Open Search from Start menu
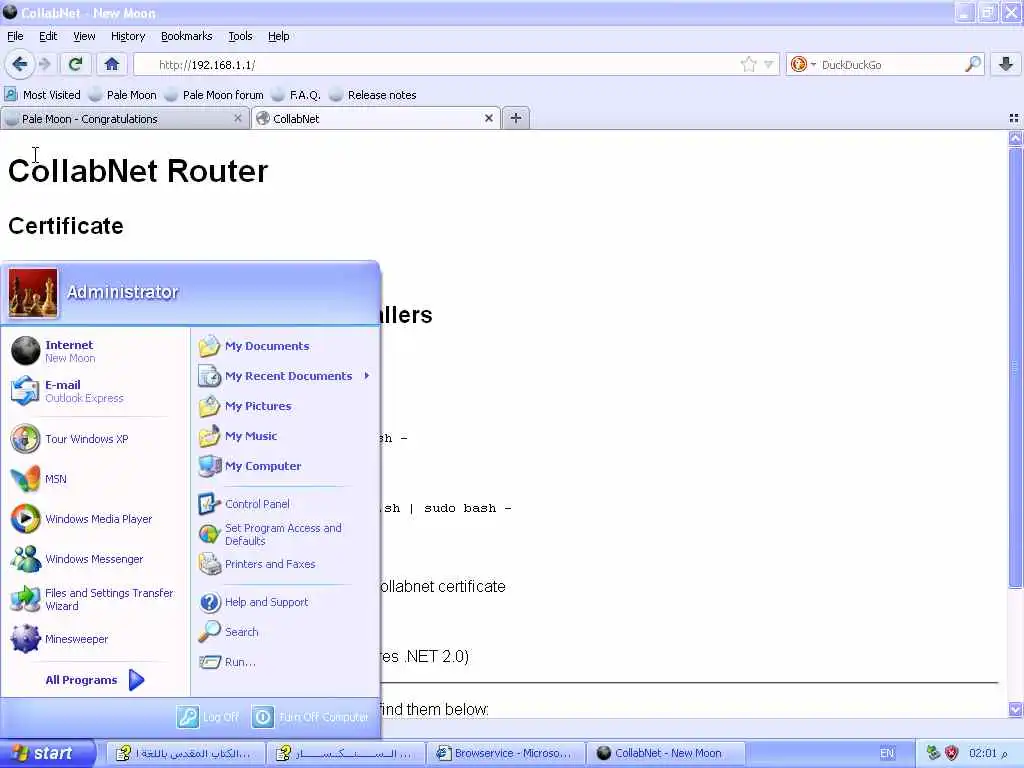The height and width of the screenshot is (768, 1024). (285, 632)
